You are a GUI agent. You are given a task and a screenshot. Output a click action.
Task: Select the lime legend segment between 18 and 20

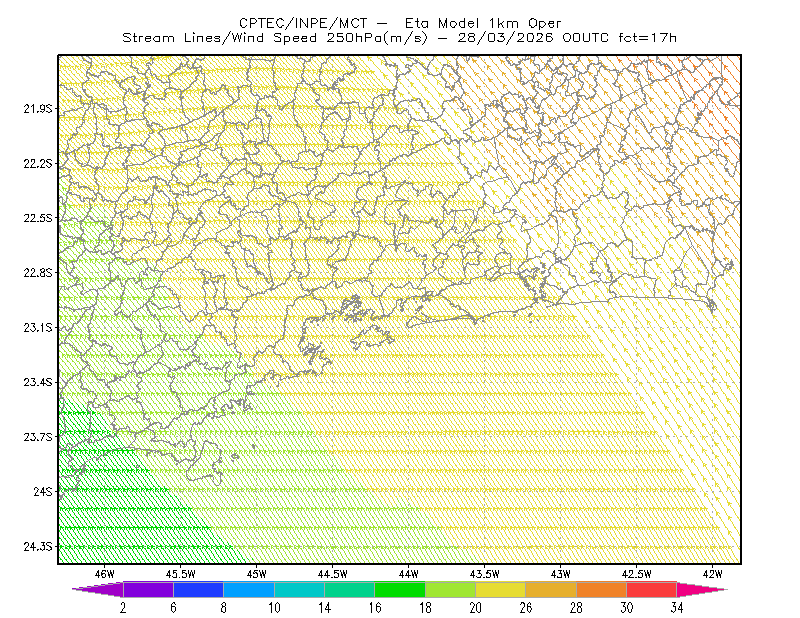[450, 589]
